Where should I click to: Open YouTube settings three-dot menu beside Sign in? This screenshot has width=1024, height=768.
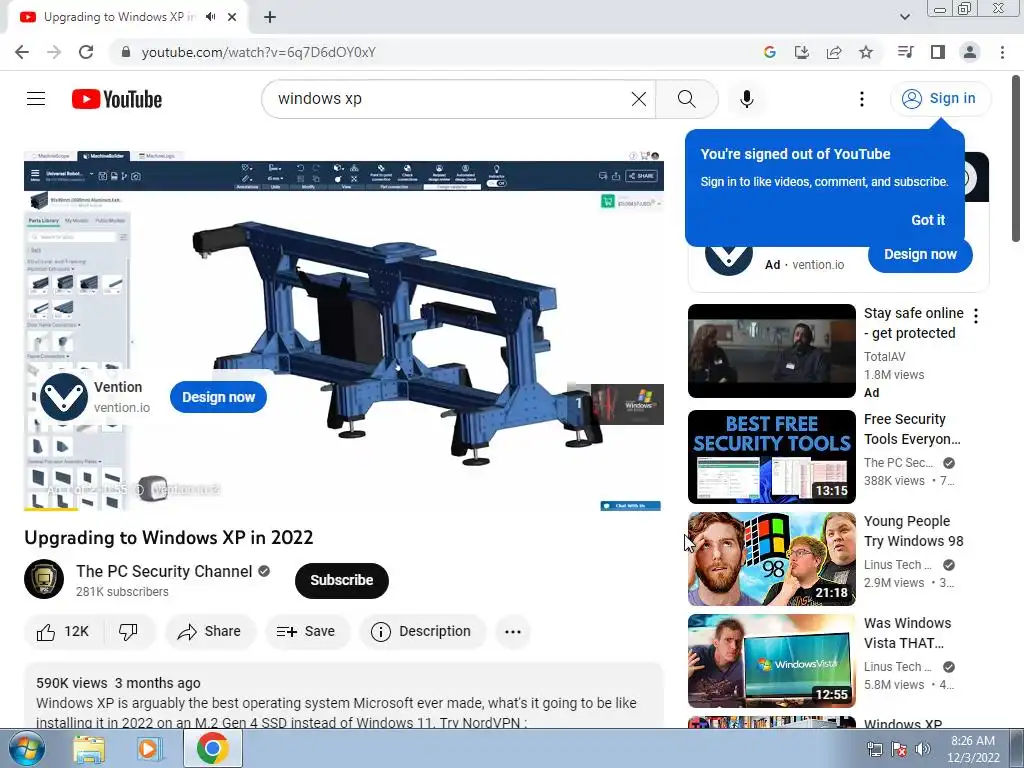point(861,99)
